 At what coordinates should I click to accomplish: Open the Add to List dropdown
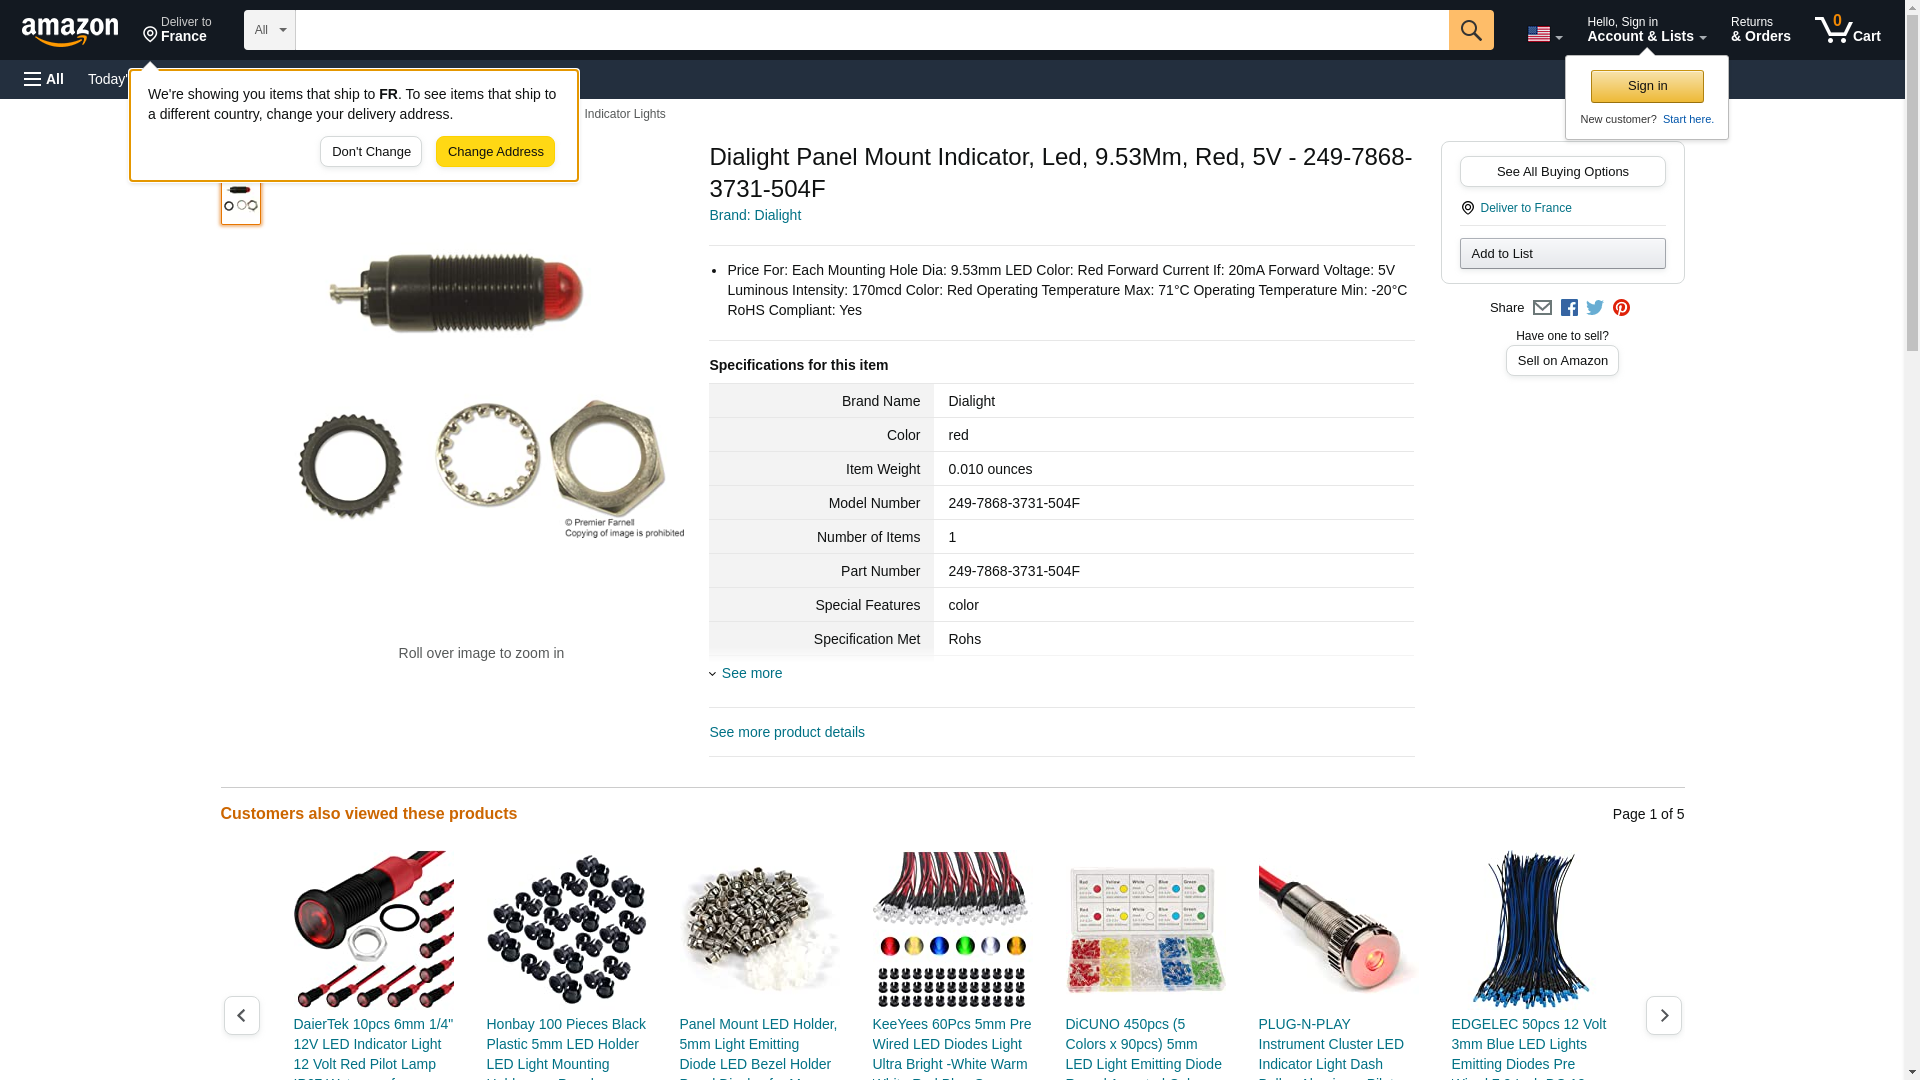click(x=1562, y=253)
